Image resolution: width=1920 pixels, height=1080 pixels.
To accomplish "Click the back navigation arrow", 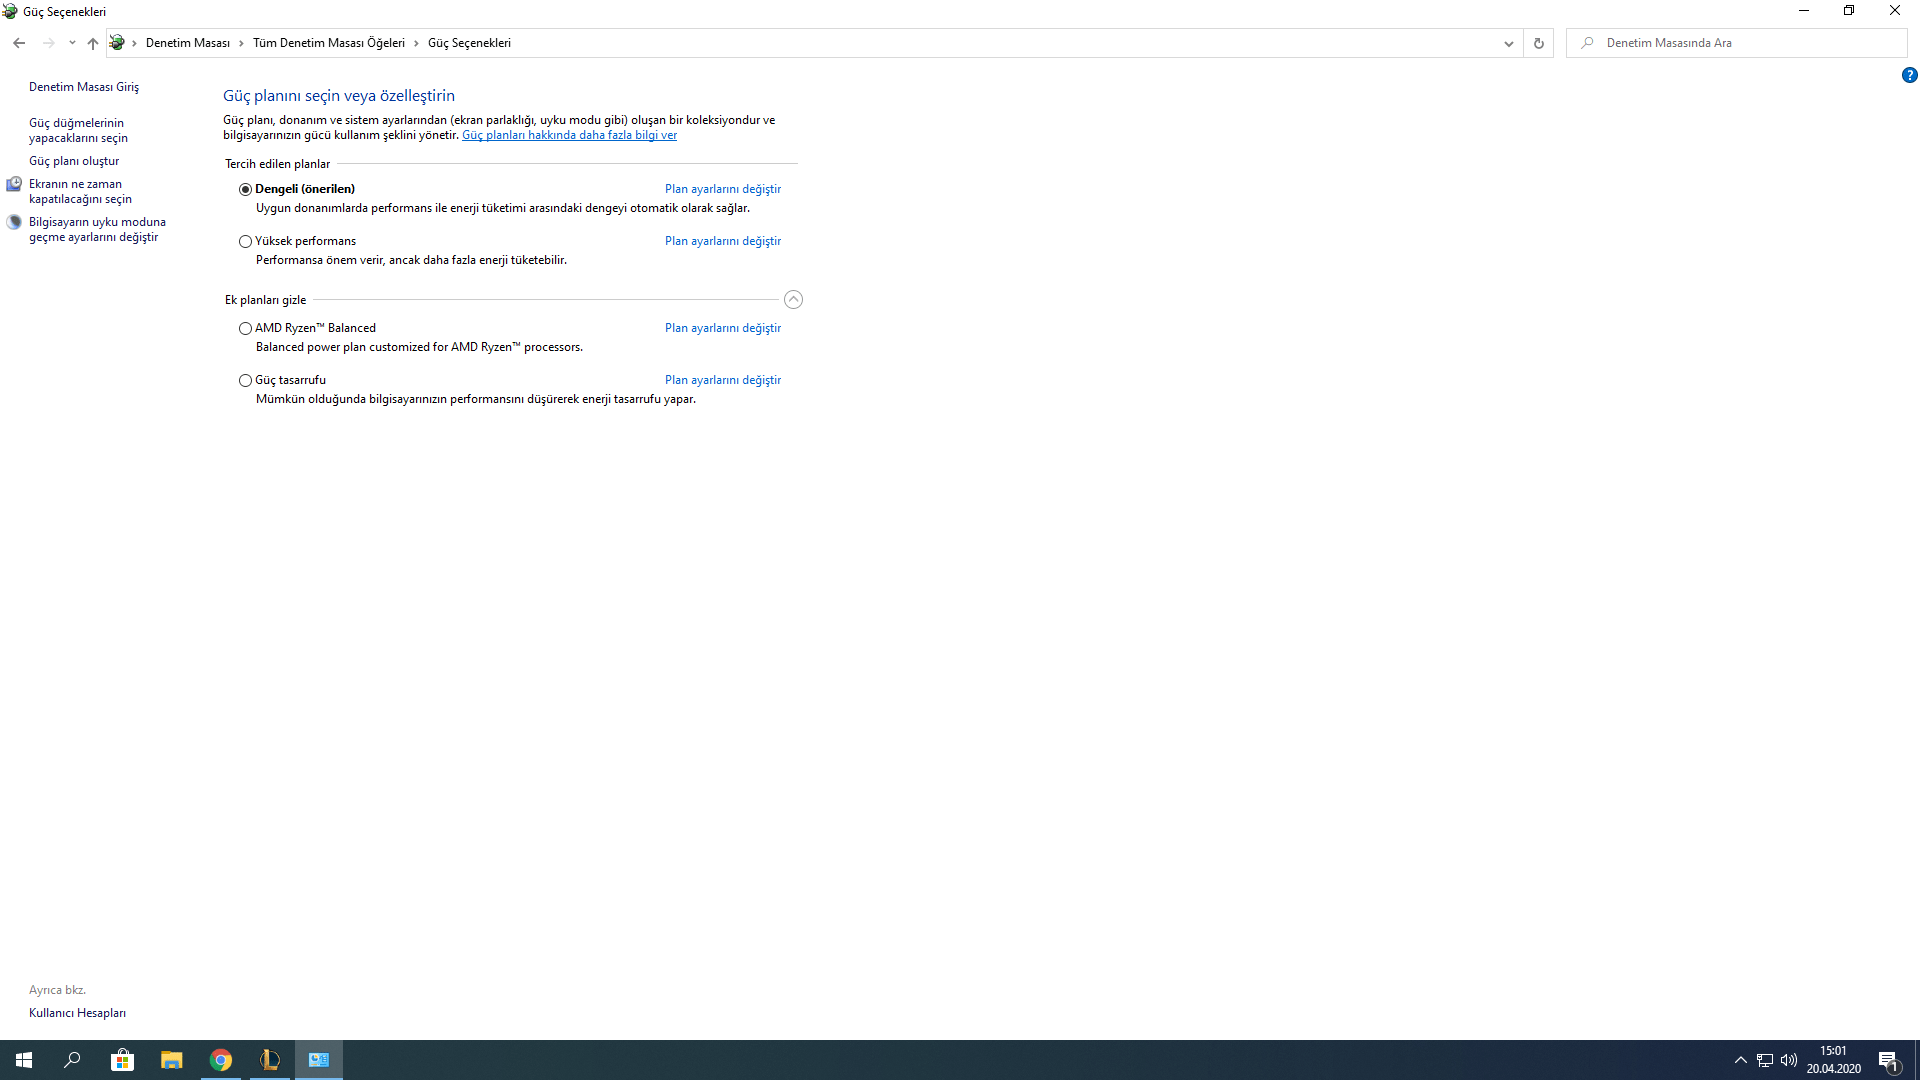I will pyautogui.click(x=19, y=43).
